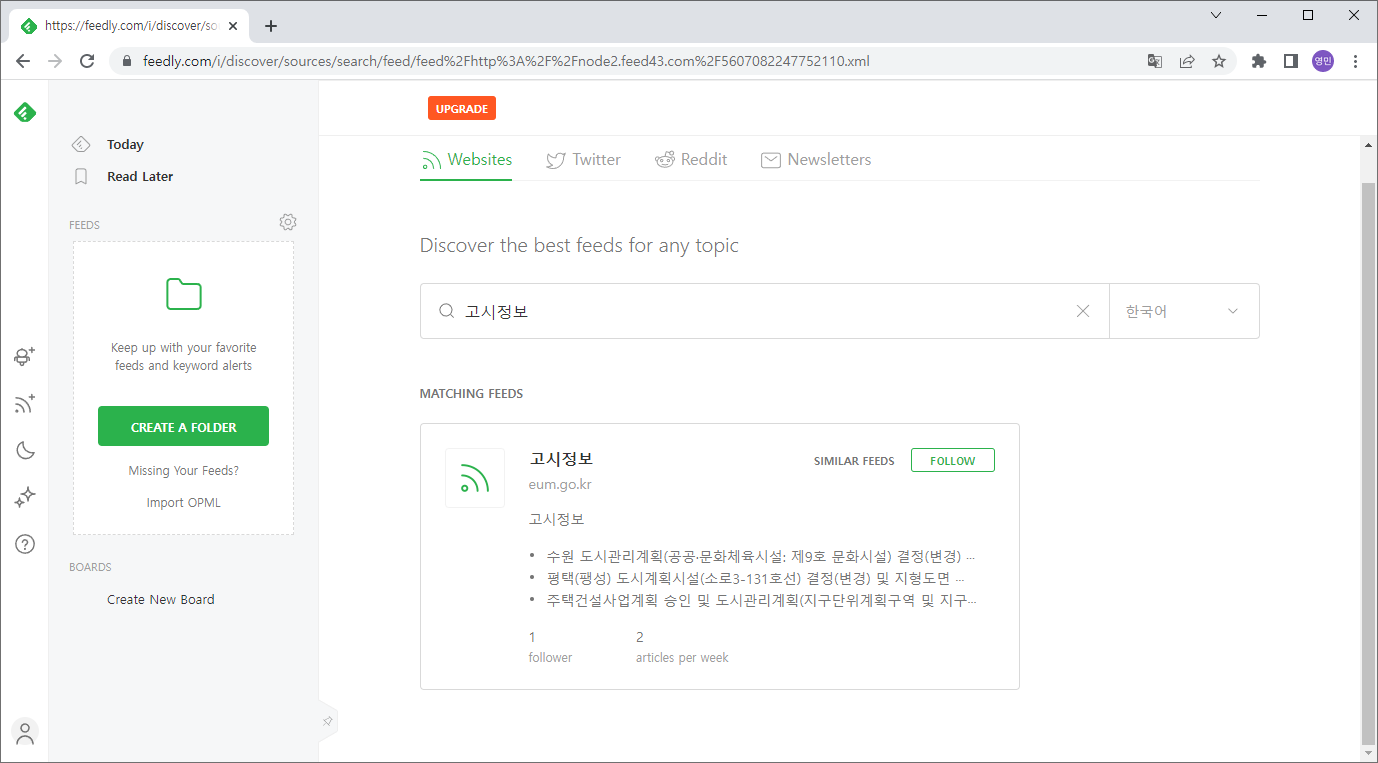Click the article starting with 평택(팽성)
1378x763 pixels.
756,578
